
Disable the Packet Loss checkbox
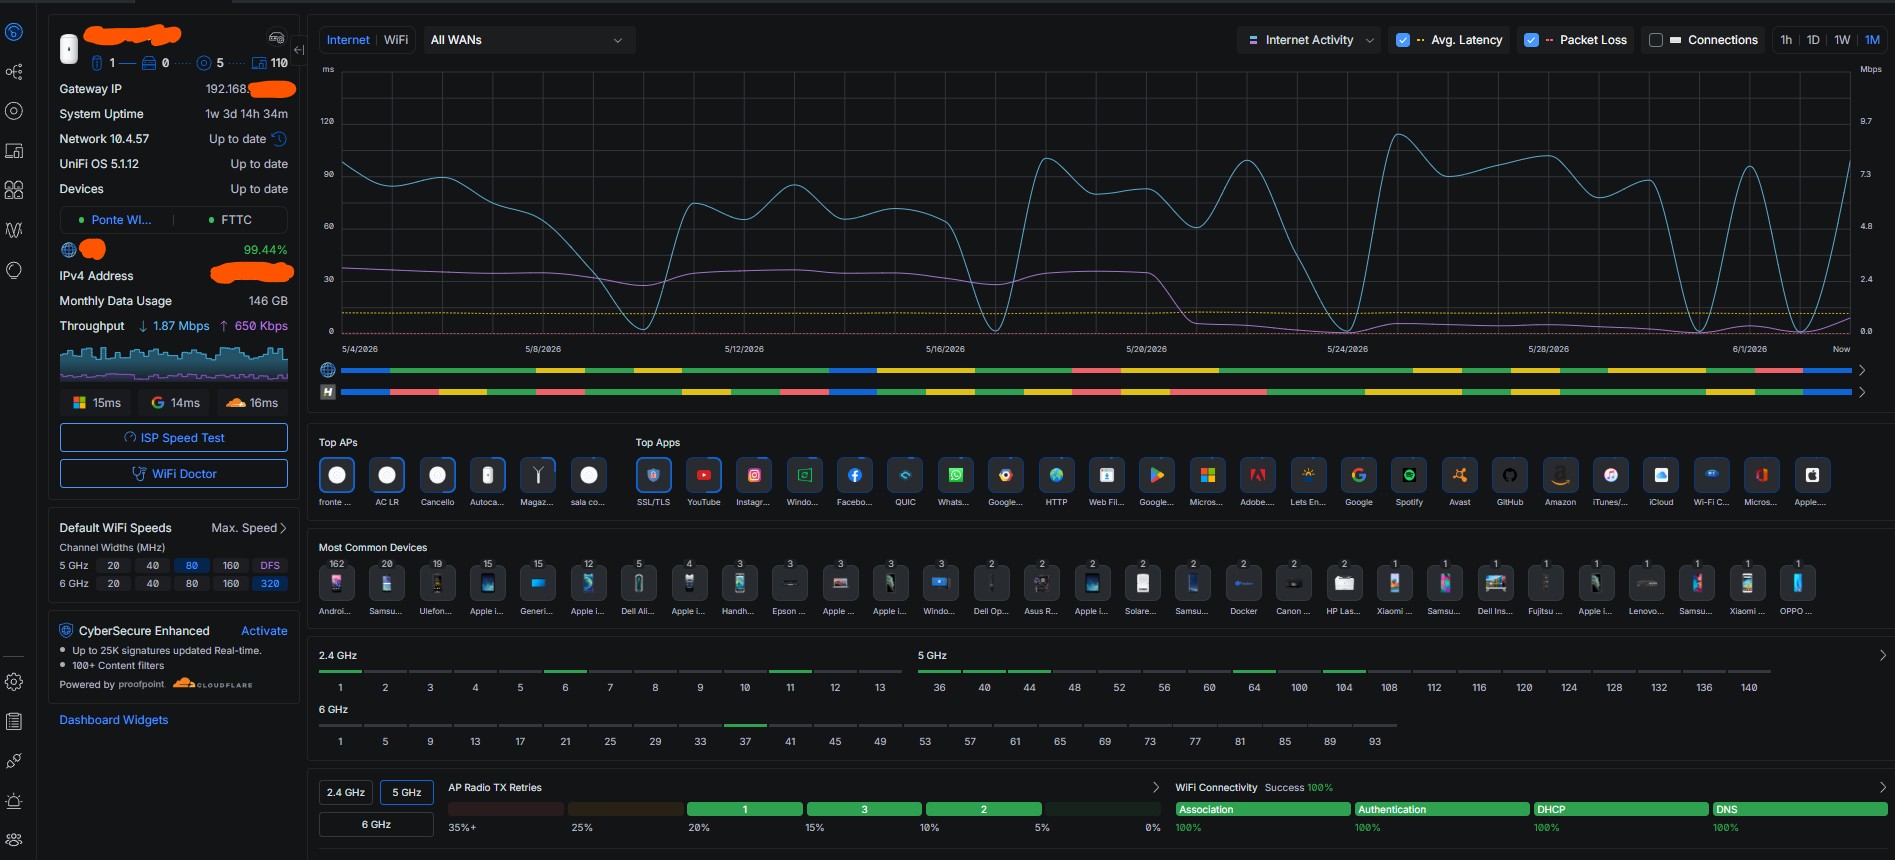click(x=1531, y=40)
